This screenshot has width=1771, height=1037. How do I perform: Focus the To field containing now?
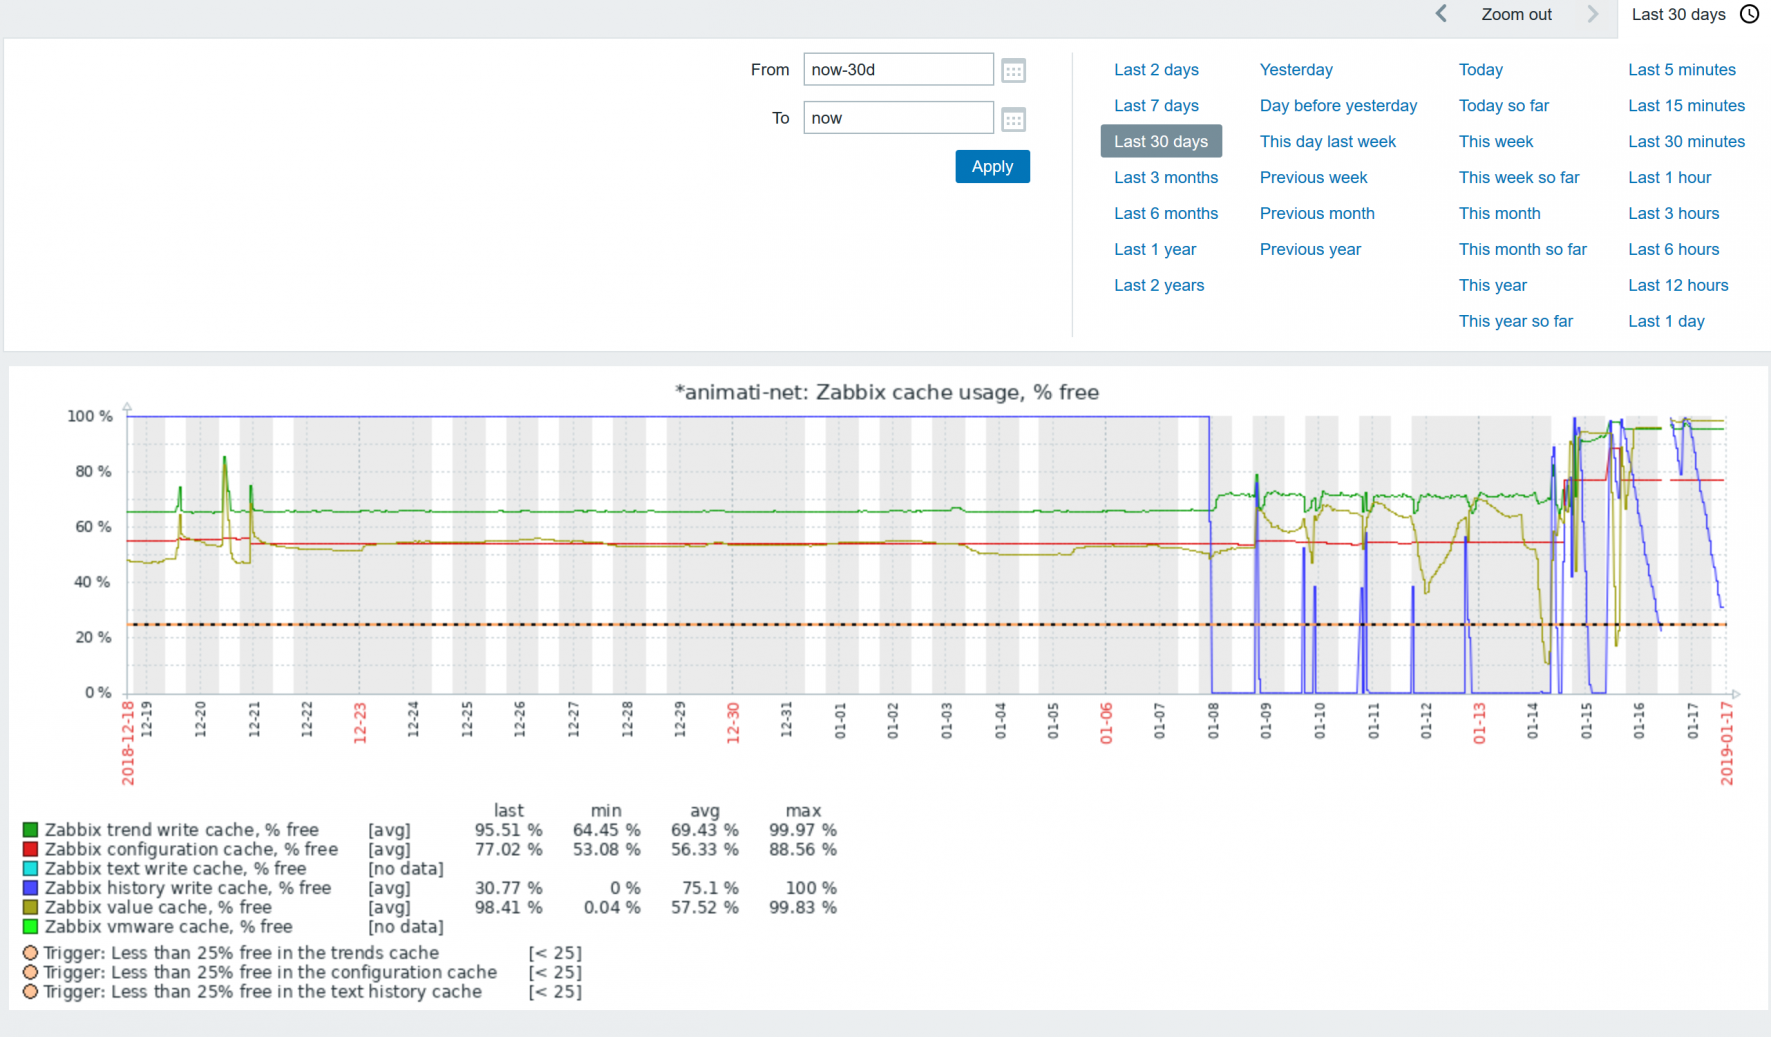898,118
